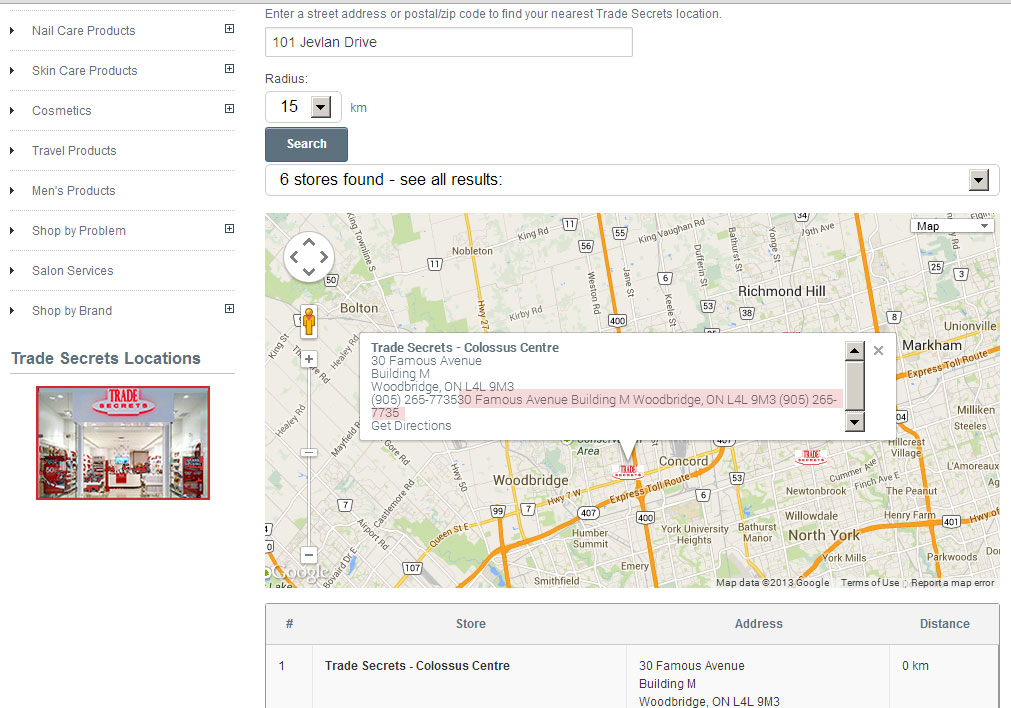Click the Trade Secrets marker near Newtonbrook
The height and width of the screenshot is (708, 1011).
click(811, 457)
